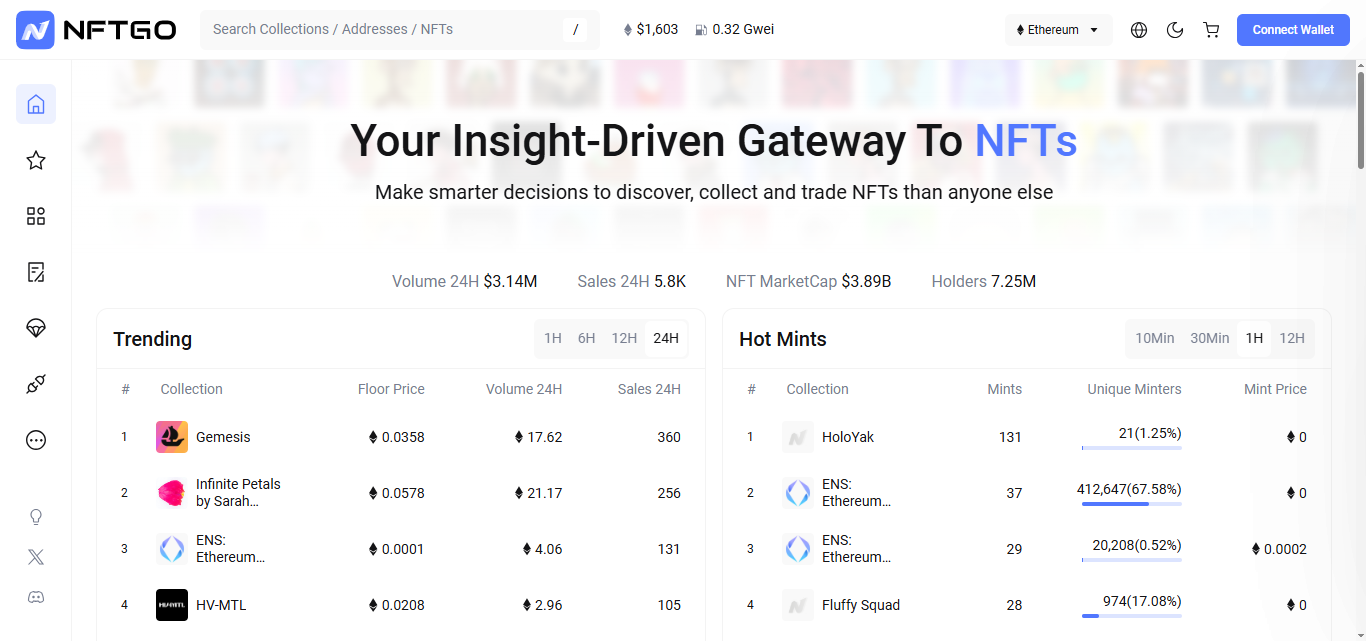Click Gemesis floor price 0.0358

(x=397, y=437)
